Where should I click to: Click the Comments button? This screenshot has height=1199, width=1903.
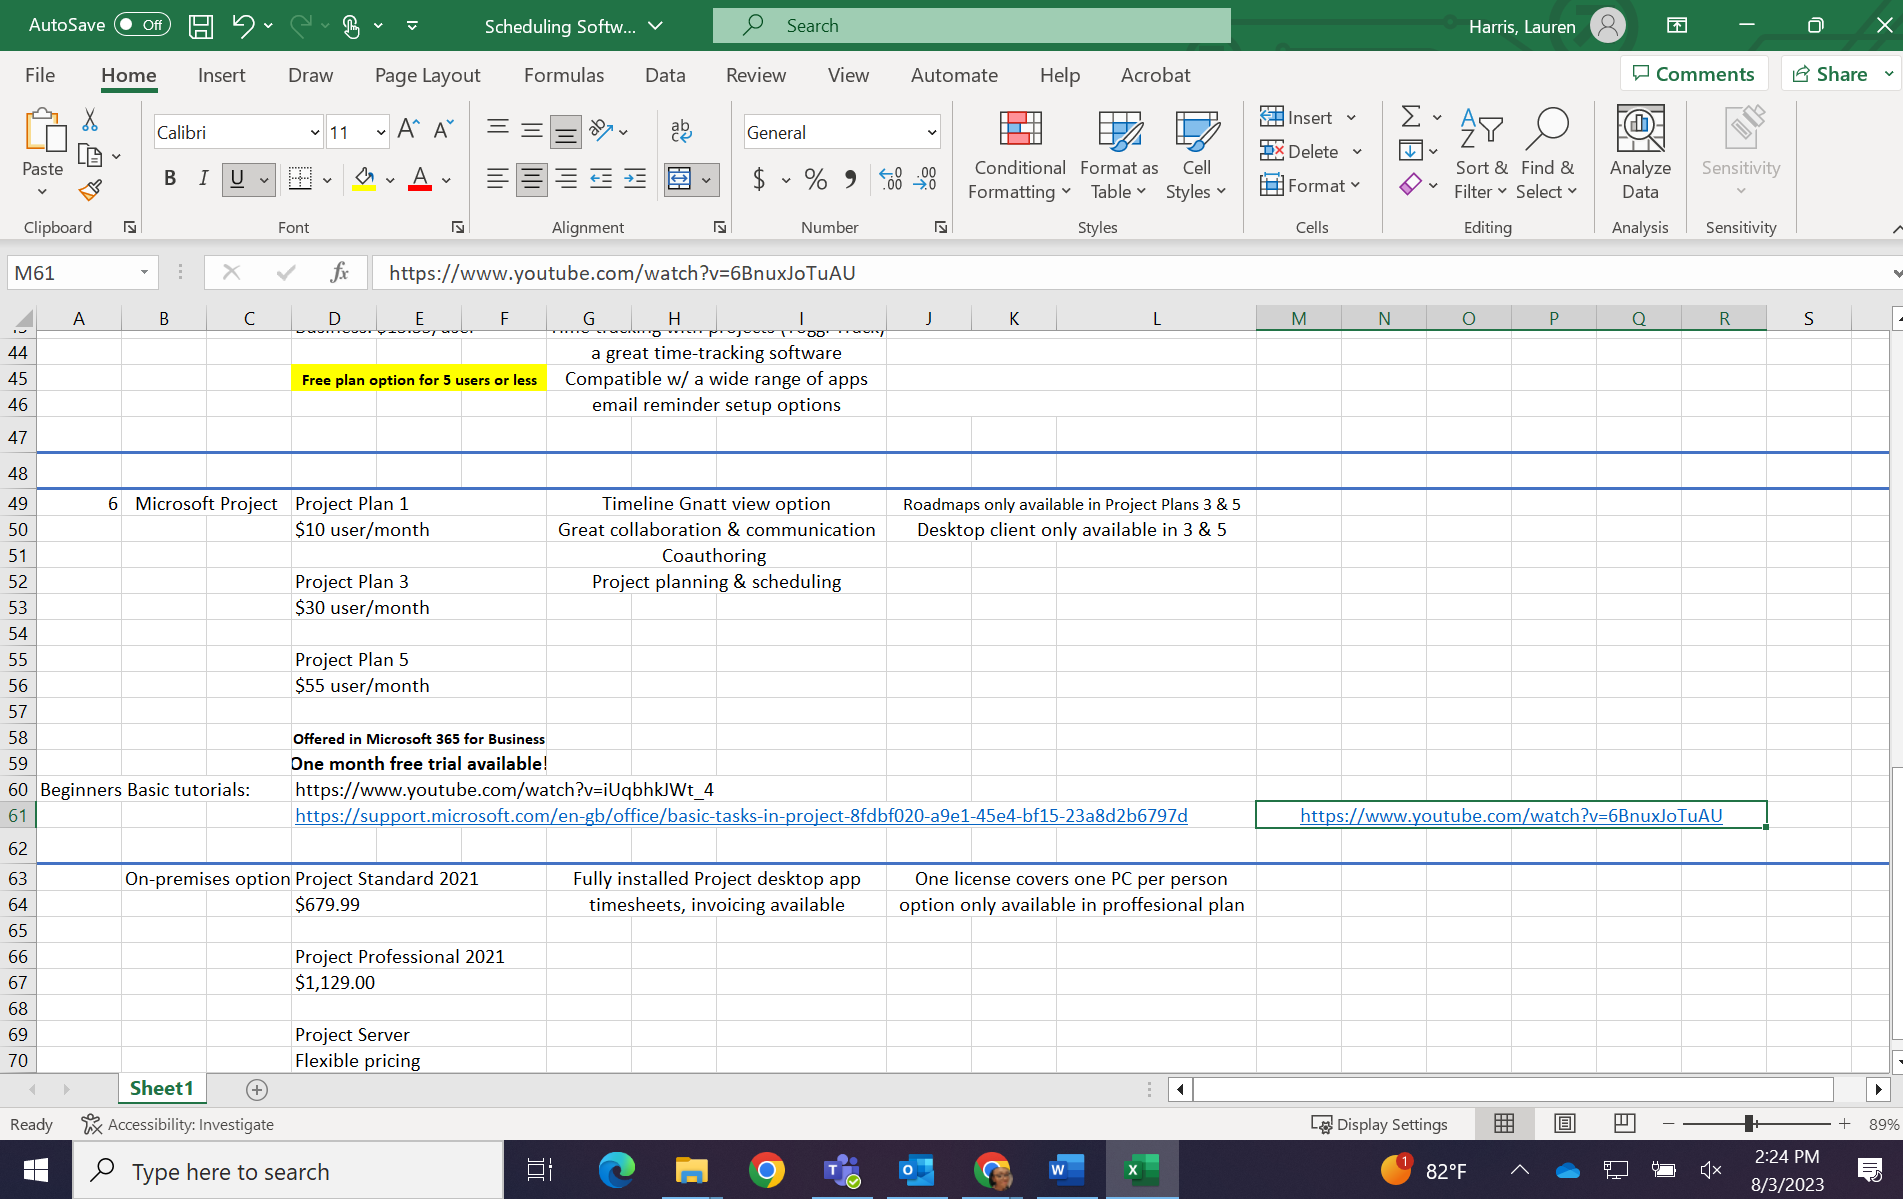(1693, 74)
